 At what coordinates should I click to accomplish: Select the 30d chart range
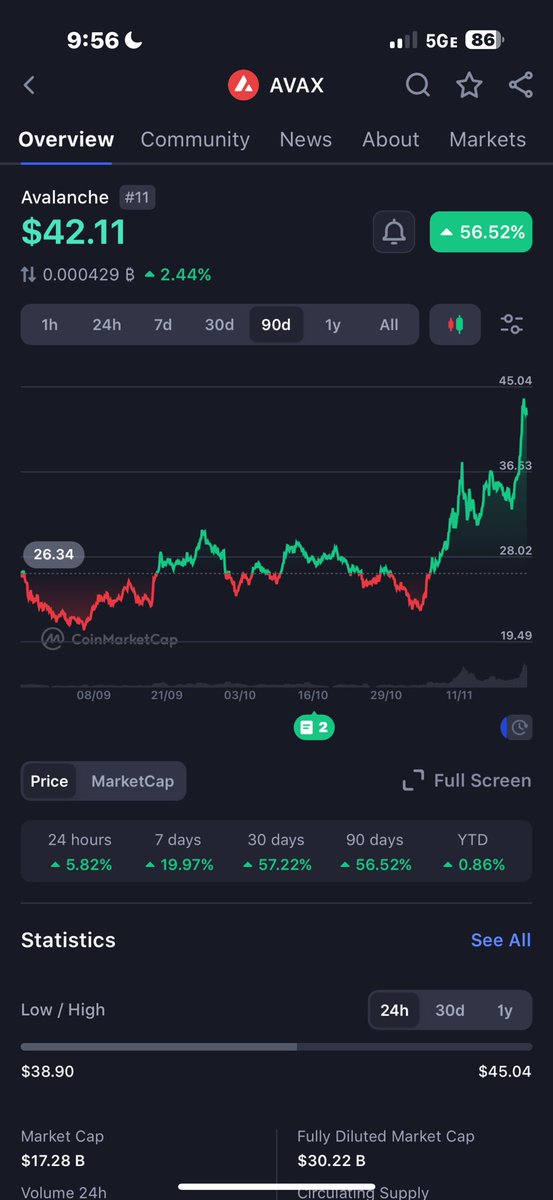click(219, 324)
